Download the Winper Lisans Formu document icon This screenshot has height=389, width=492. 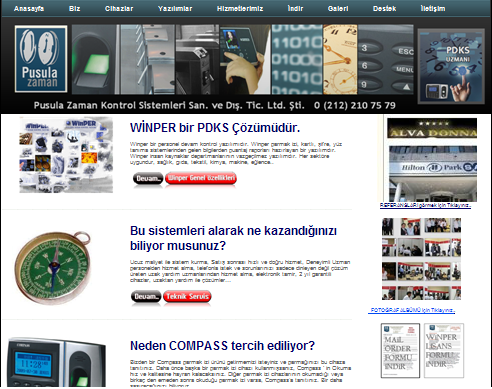pyautogui.click(x=444, y=350)
